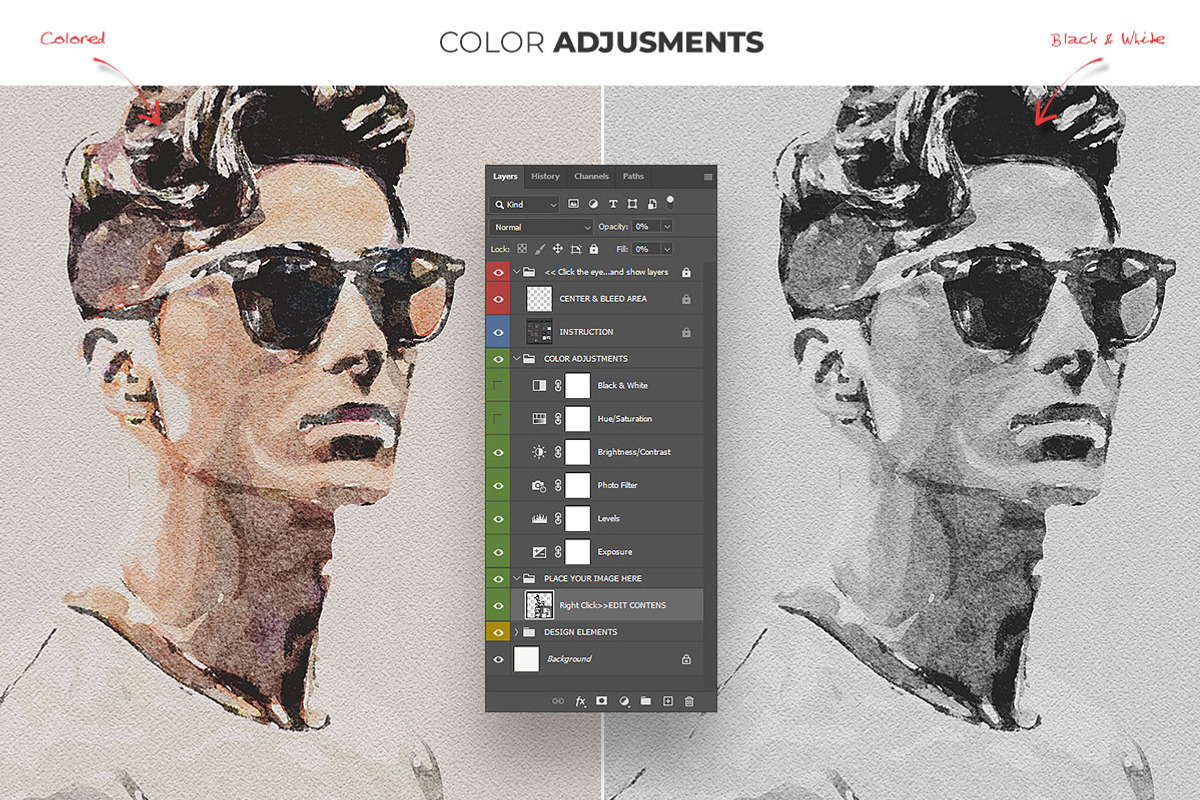This screenshot has height=800, width=1200.
Task: Filter layers by pixel layer icon
Action: pyautogui.click(x=574, y=204)
